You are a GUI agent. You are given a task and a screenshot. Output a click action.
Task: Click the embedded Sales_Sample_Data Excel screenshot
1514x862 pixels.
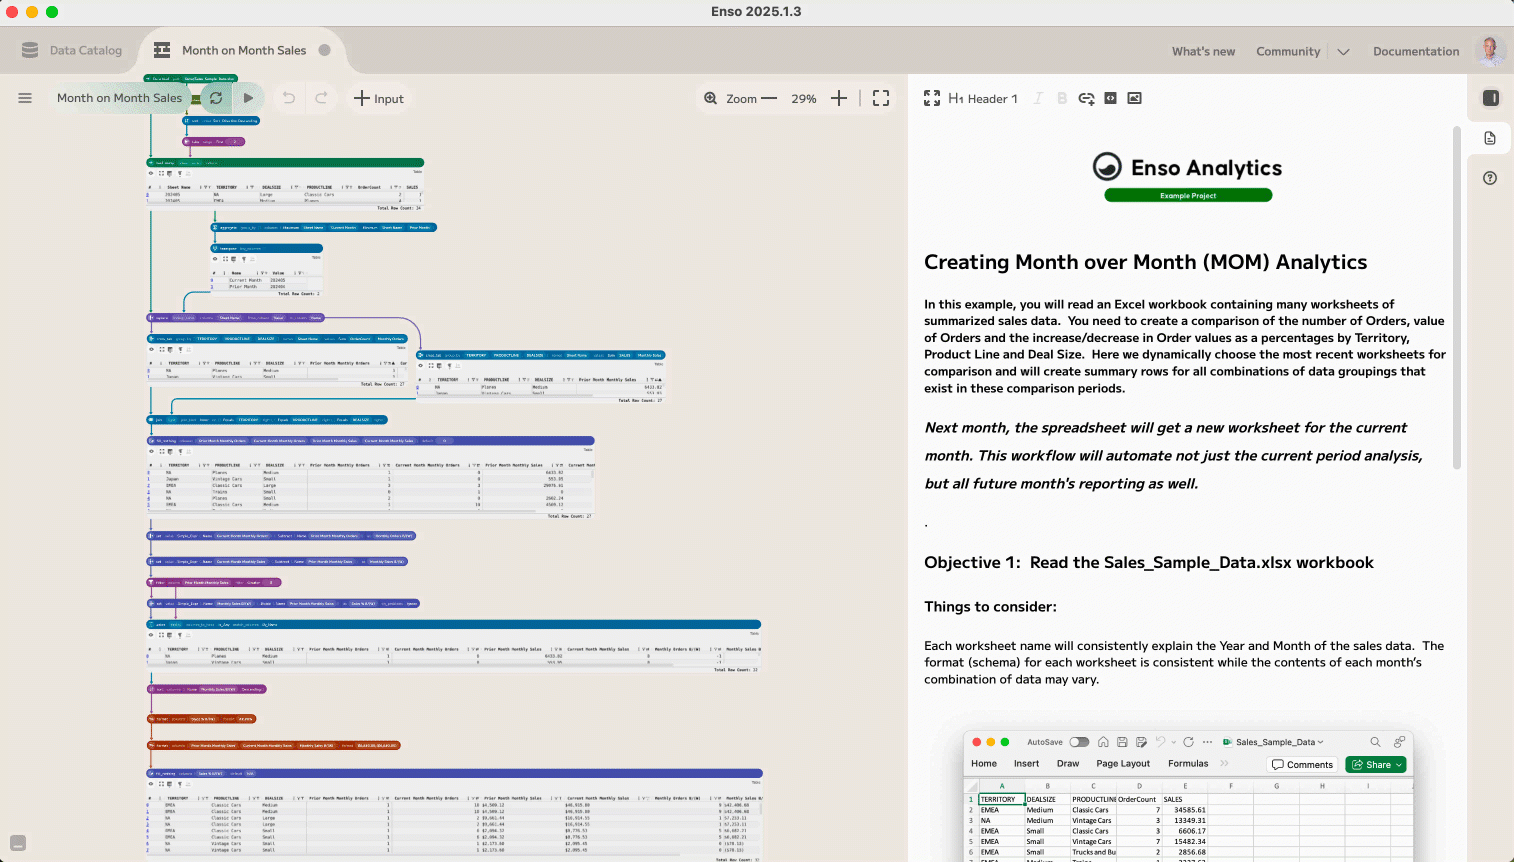(x=1188, y=796)
